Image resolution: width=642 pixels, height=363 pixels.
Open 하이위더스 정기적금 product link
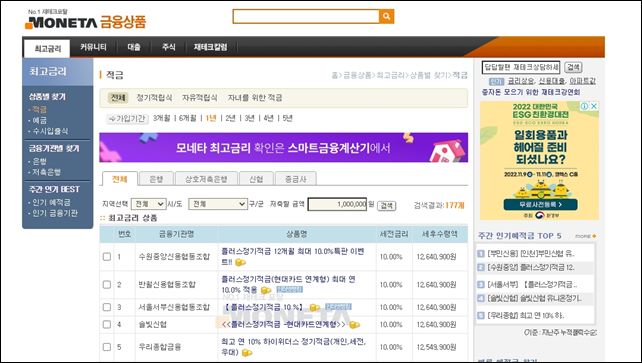pos(294,347)
